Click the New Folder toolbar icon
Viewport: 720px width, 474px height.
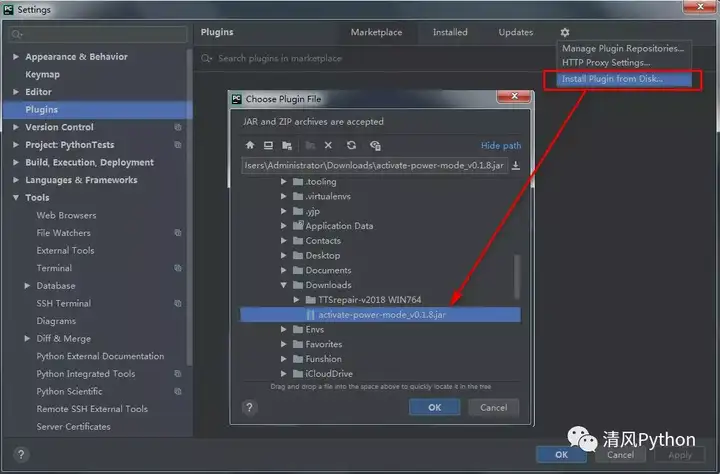pyautogui.click(x=310, y=145)
